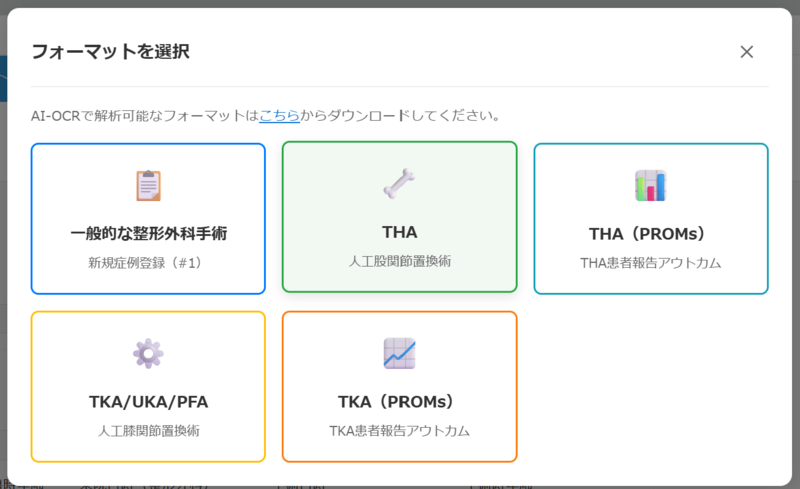Click the line graph icon for TKA PROMs
The height and width of the screenshot is (489, 800).
pos(399,353)
